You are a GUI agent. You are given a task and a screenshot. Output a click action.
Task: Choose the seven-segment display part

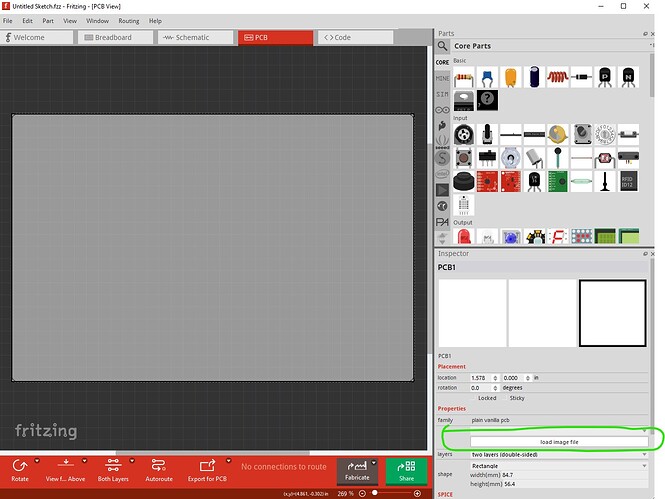point(558,237)
